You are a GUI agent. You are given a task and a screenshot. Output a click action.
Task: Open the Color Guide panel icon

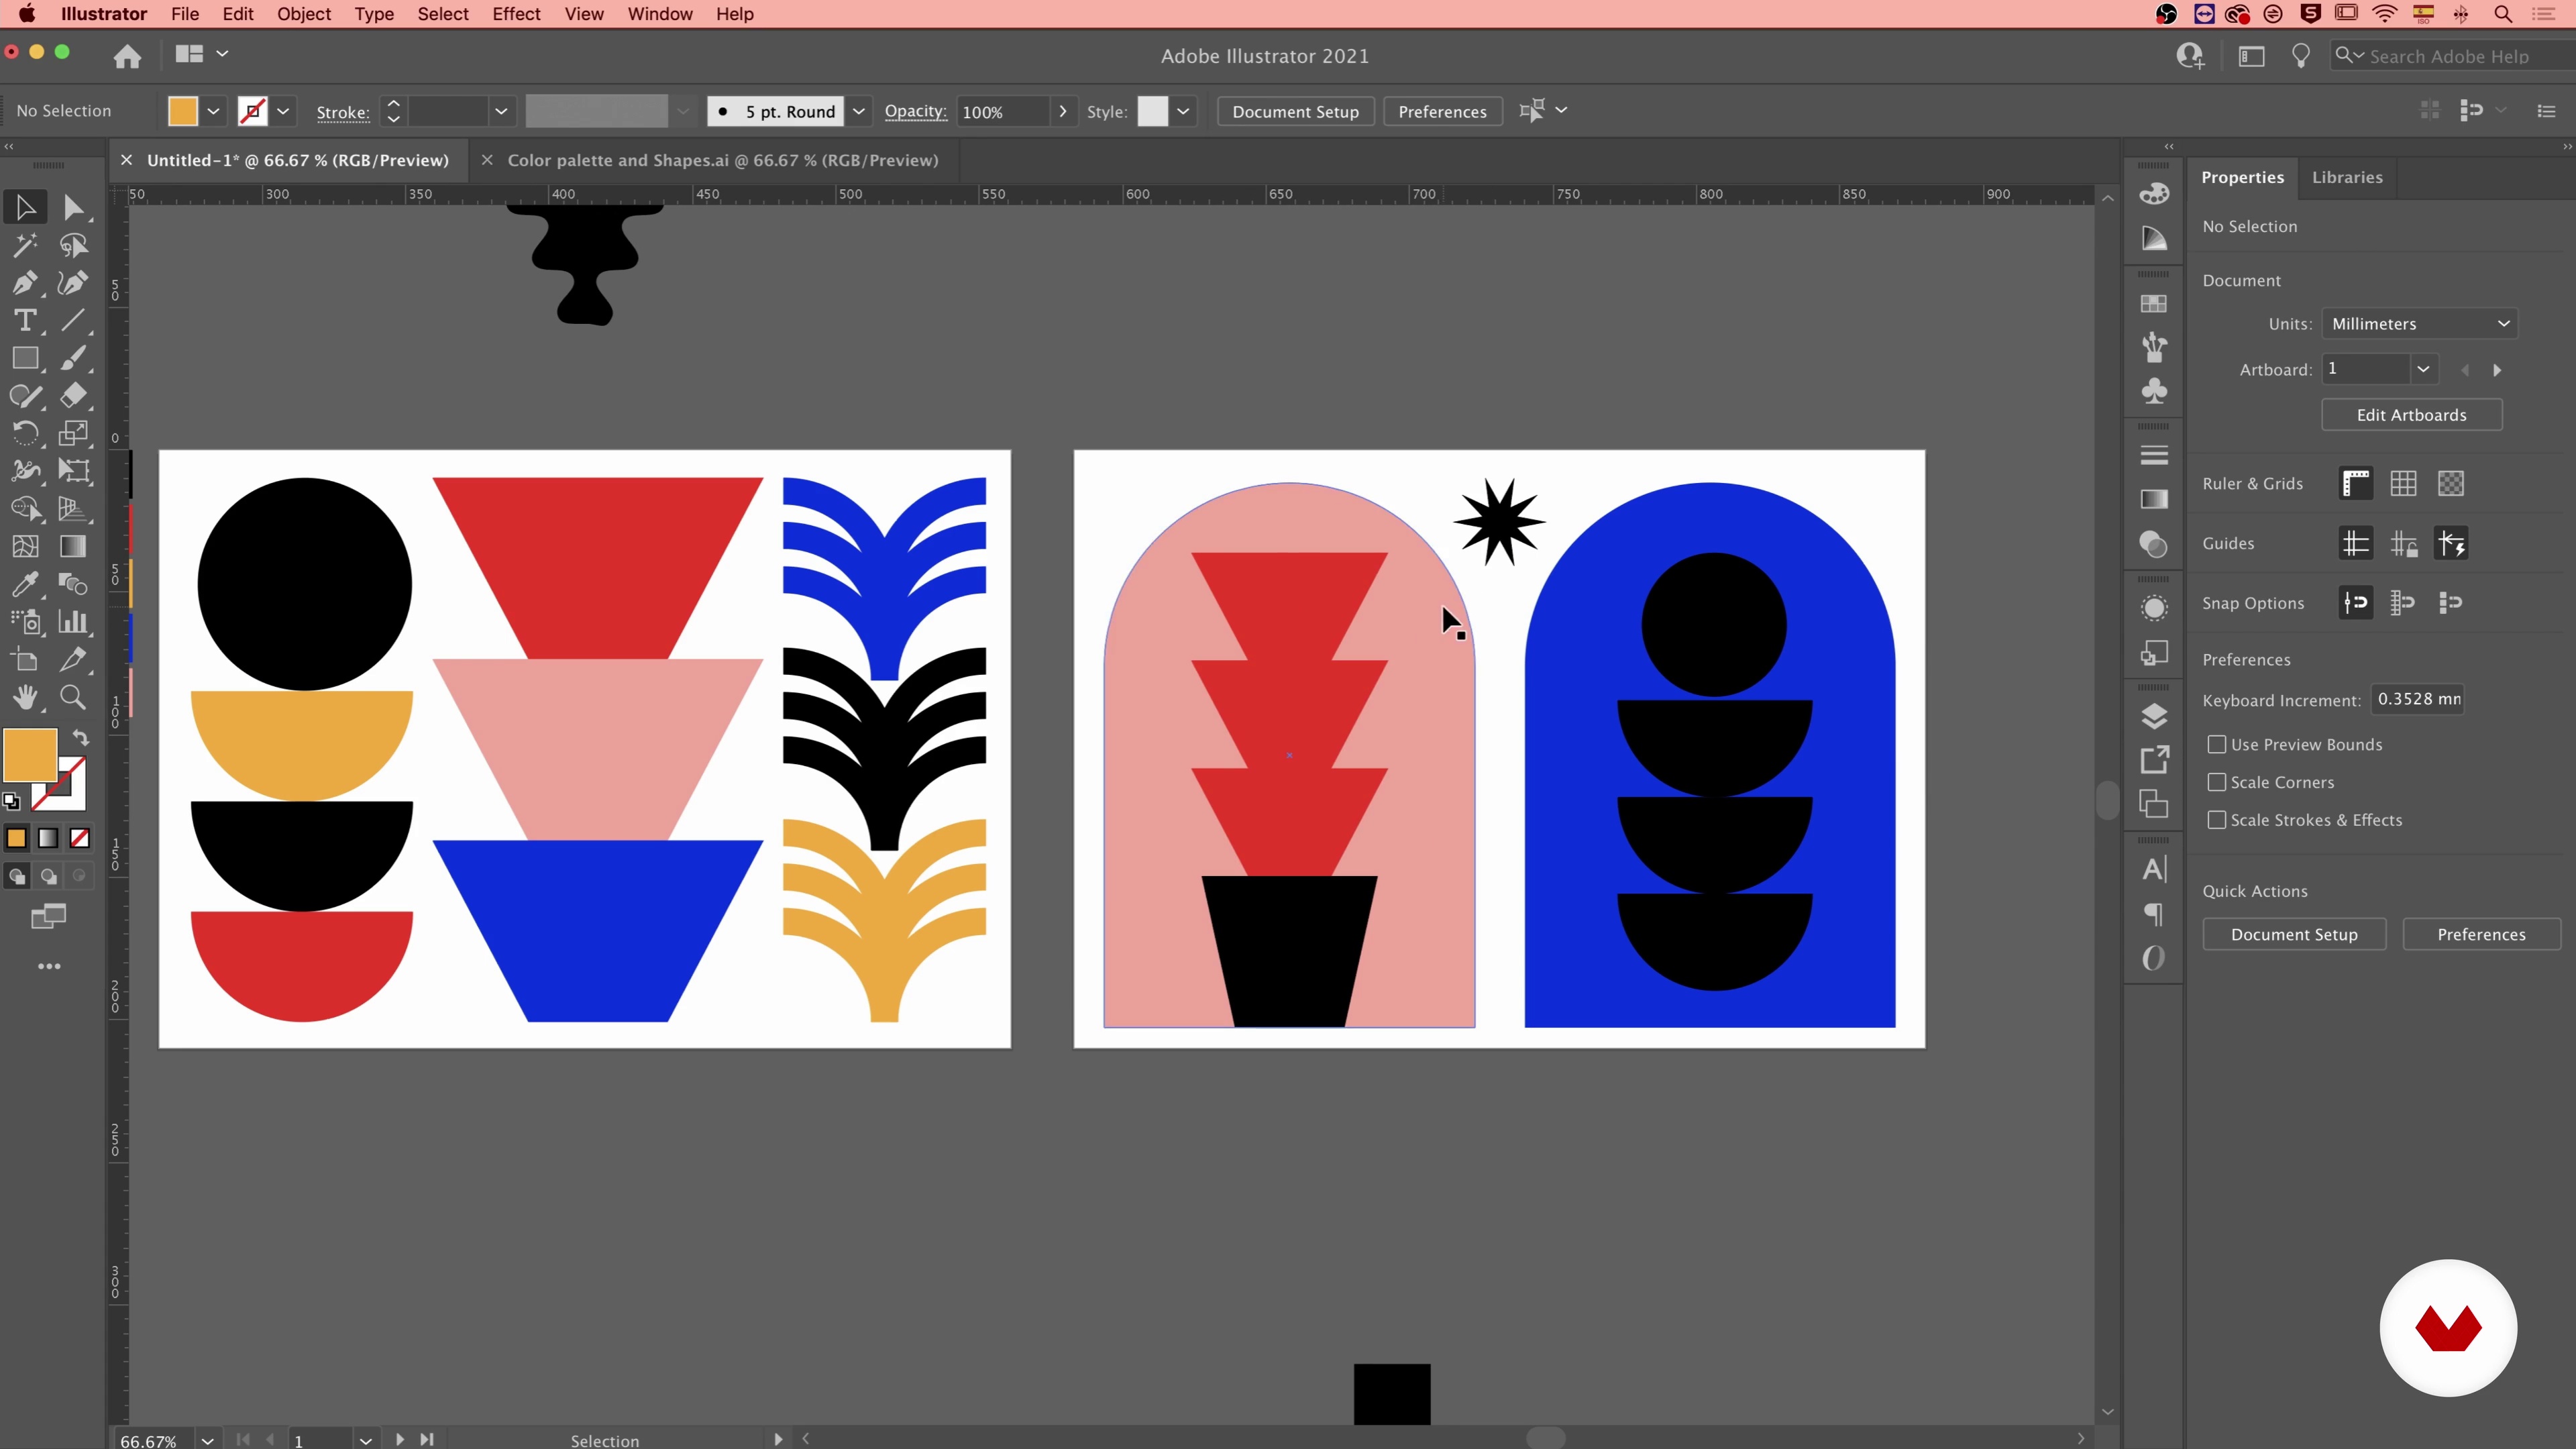tap(2154, 239)
